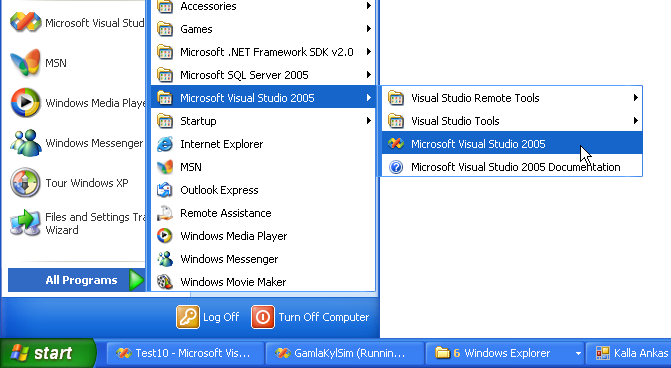Click the Windows start button
This screenshot has height=368, width=671.
click(48, 353)
